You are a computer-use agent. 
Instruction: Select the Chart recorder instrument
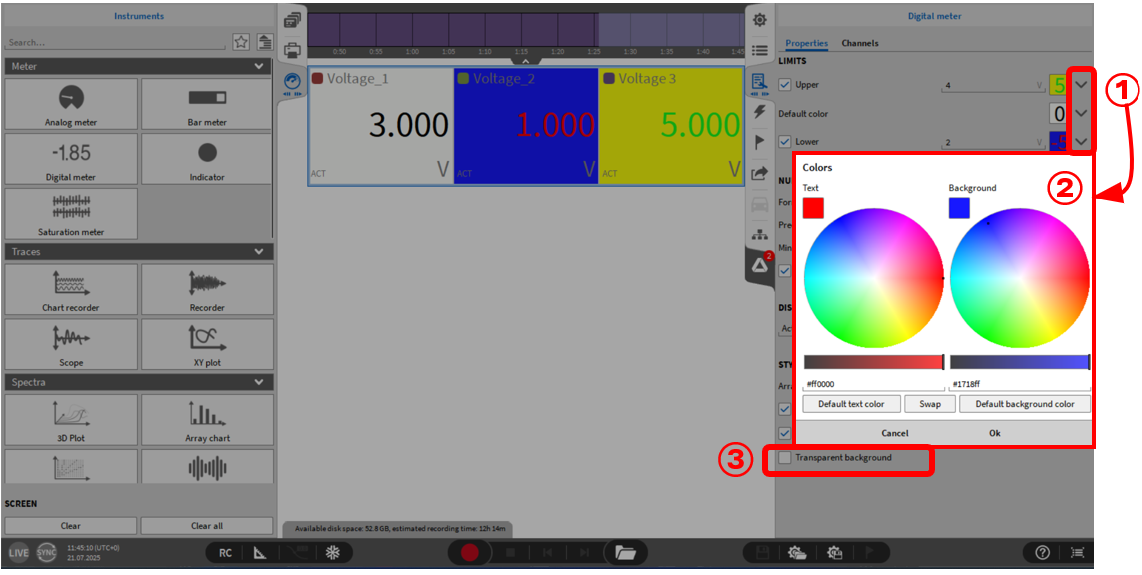71,288
